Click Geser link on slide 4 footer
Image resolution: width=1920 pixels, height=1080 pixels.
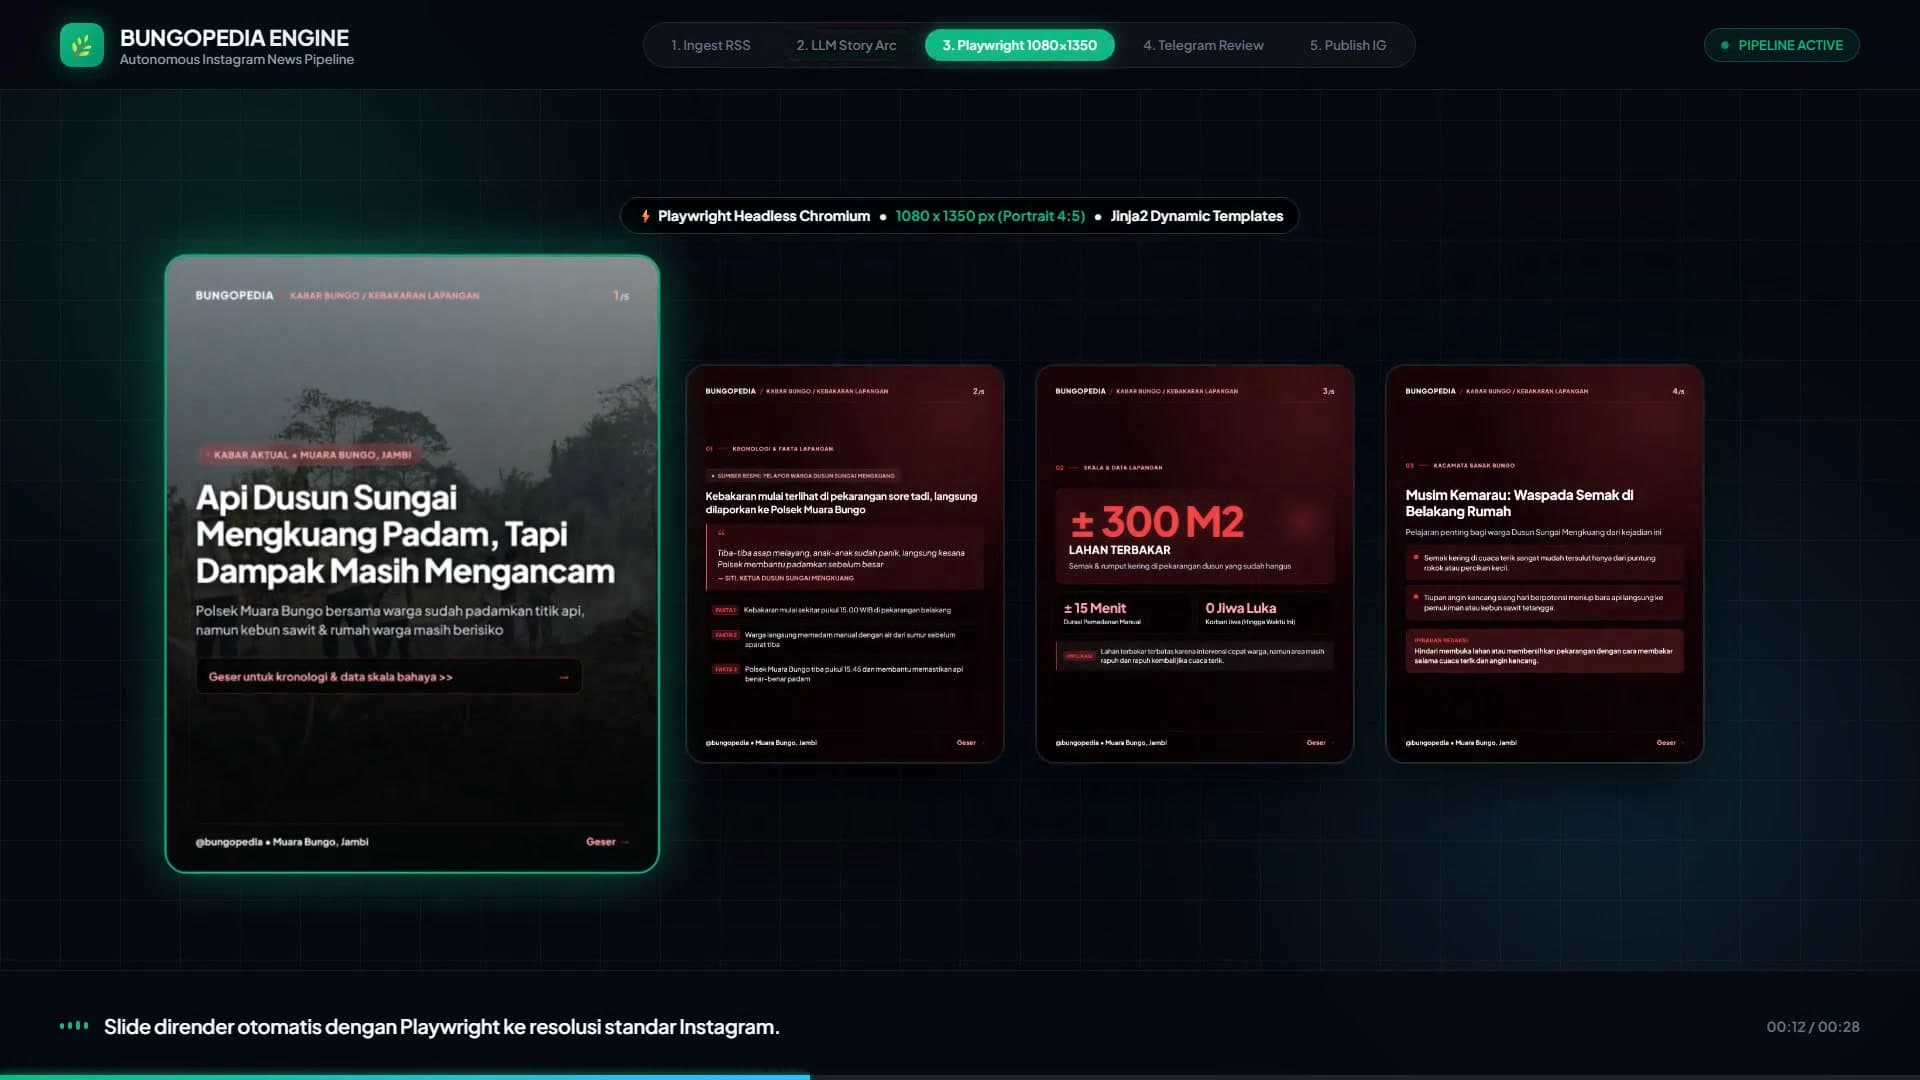[x=1670, y=743]
